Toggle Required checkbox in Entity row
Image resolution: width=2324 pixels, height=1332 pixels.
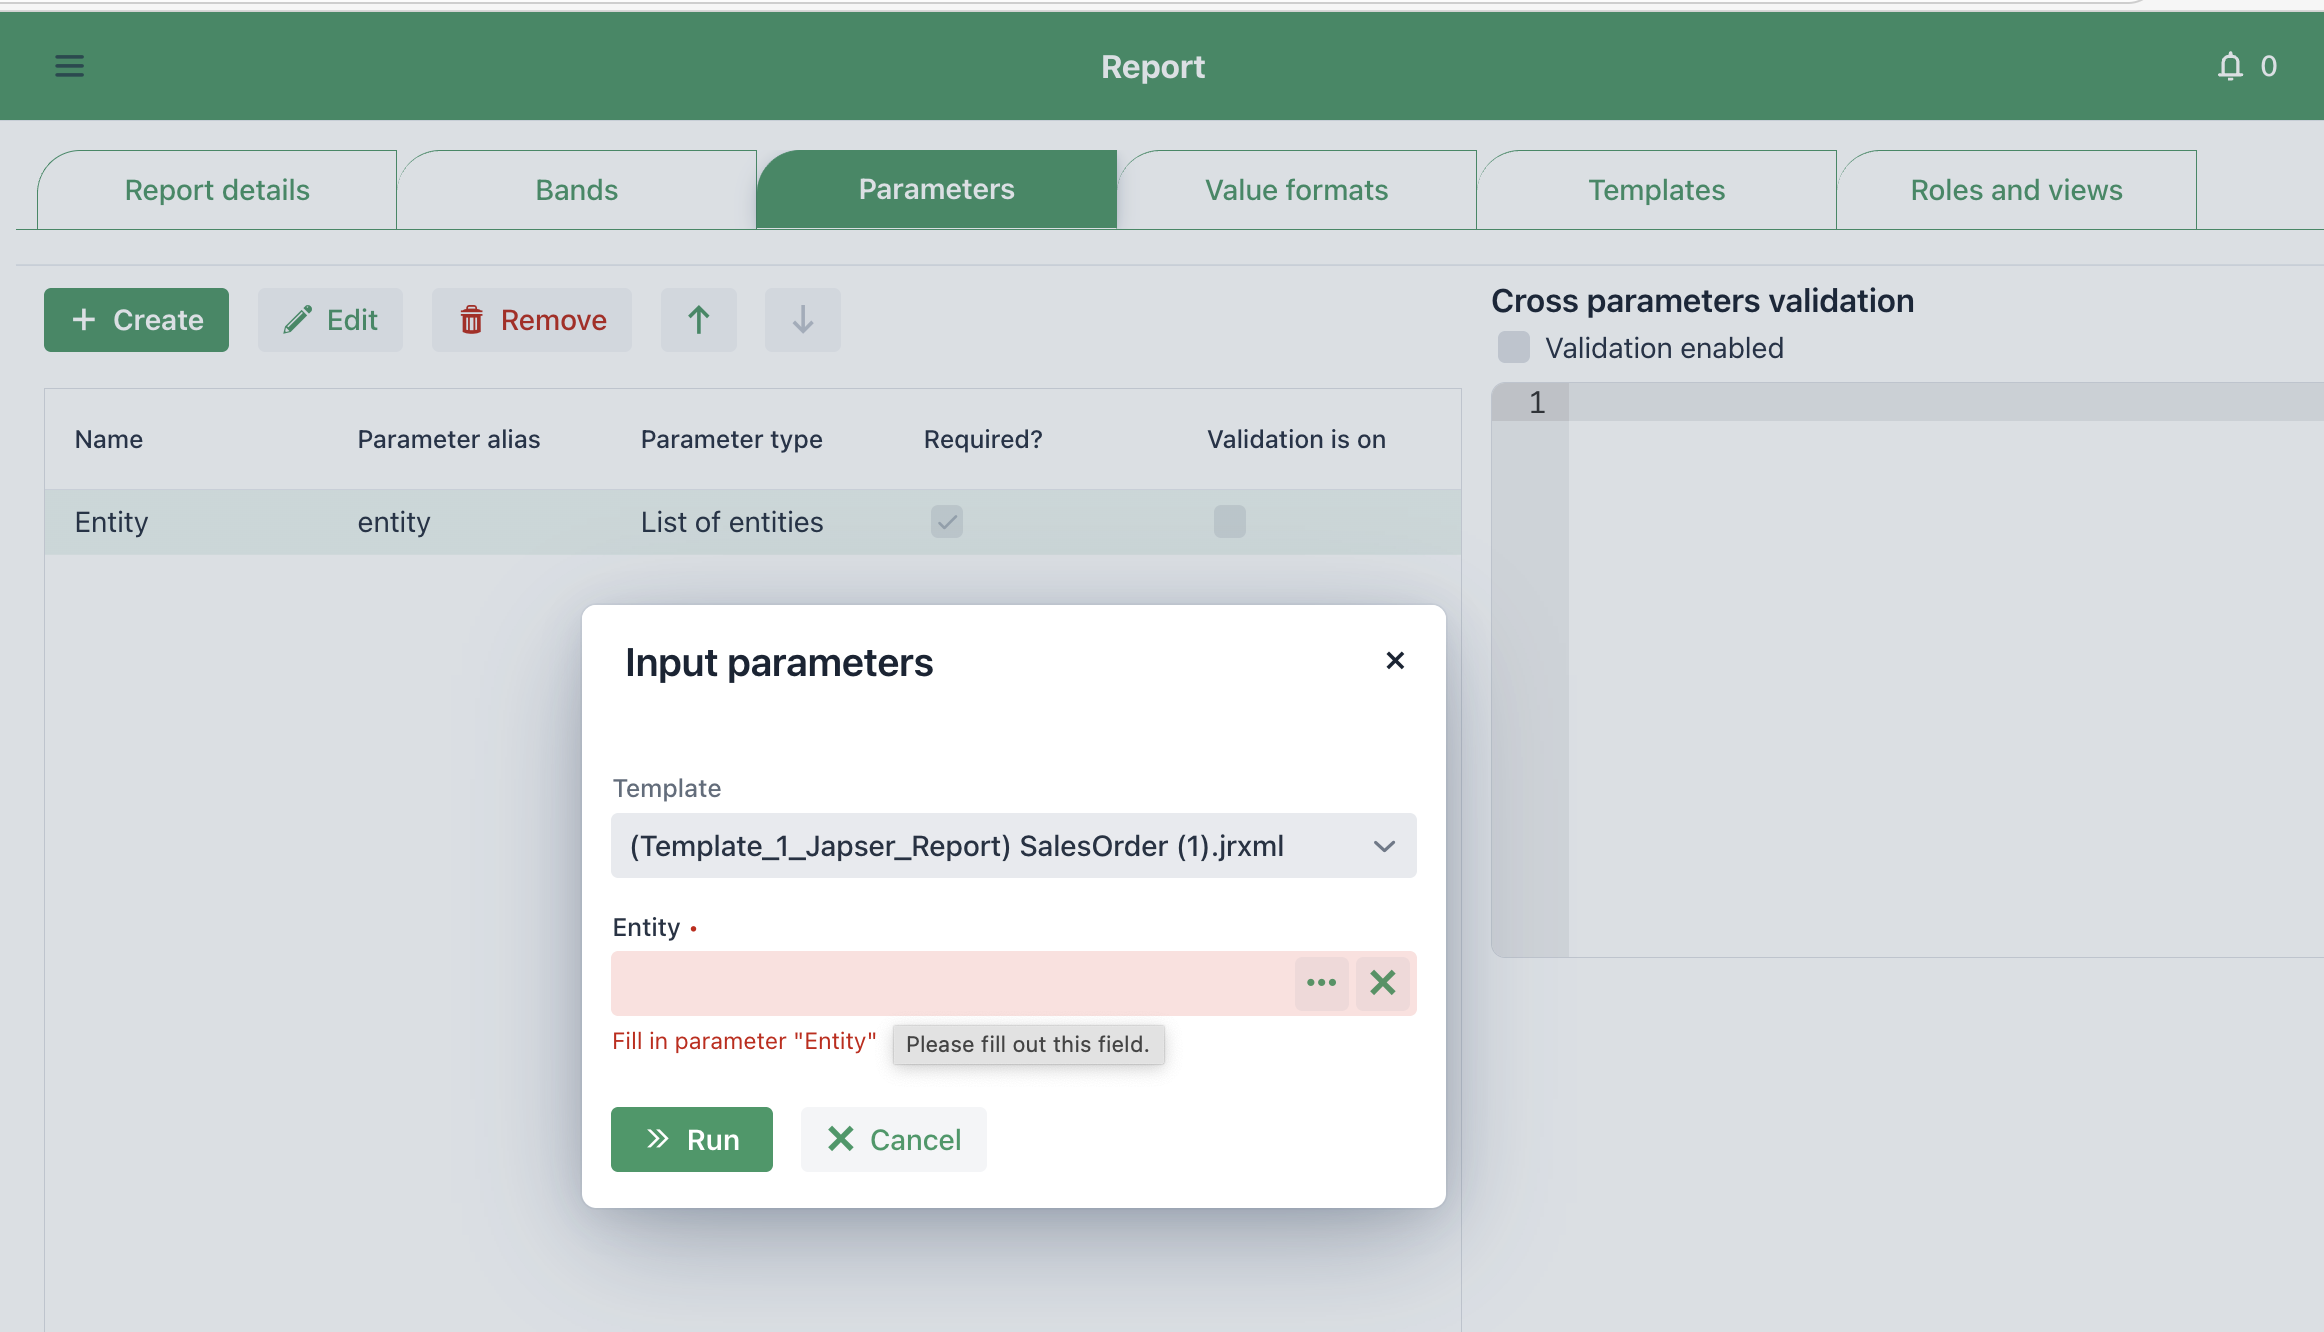(x=946, y=521)
